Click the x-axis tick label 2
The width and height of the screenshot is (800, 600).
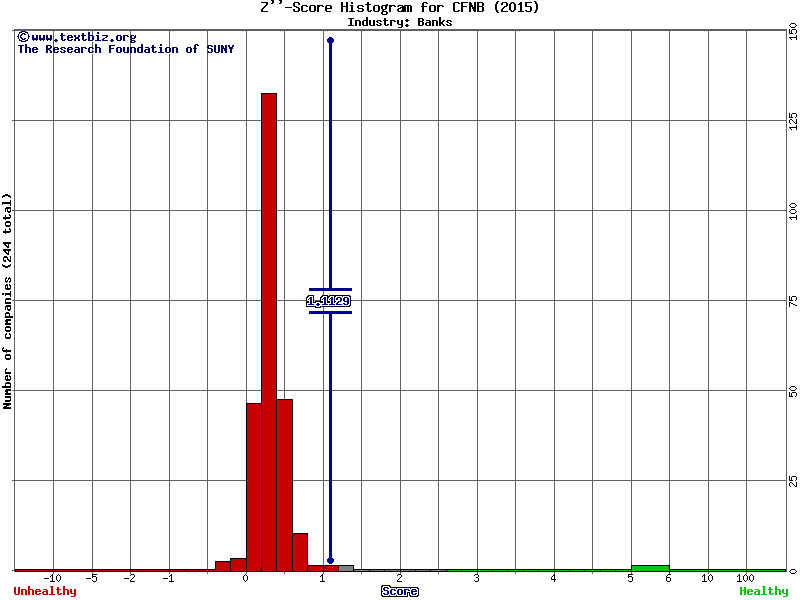[x=399, y=578]
